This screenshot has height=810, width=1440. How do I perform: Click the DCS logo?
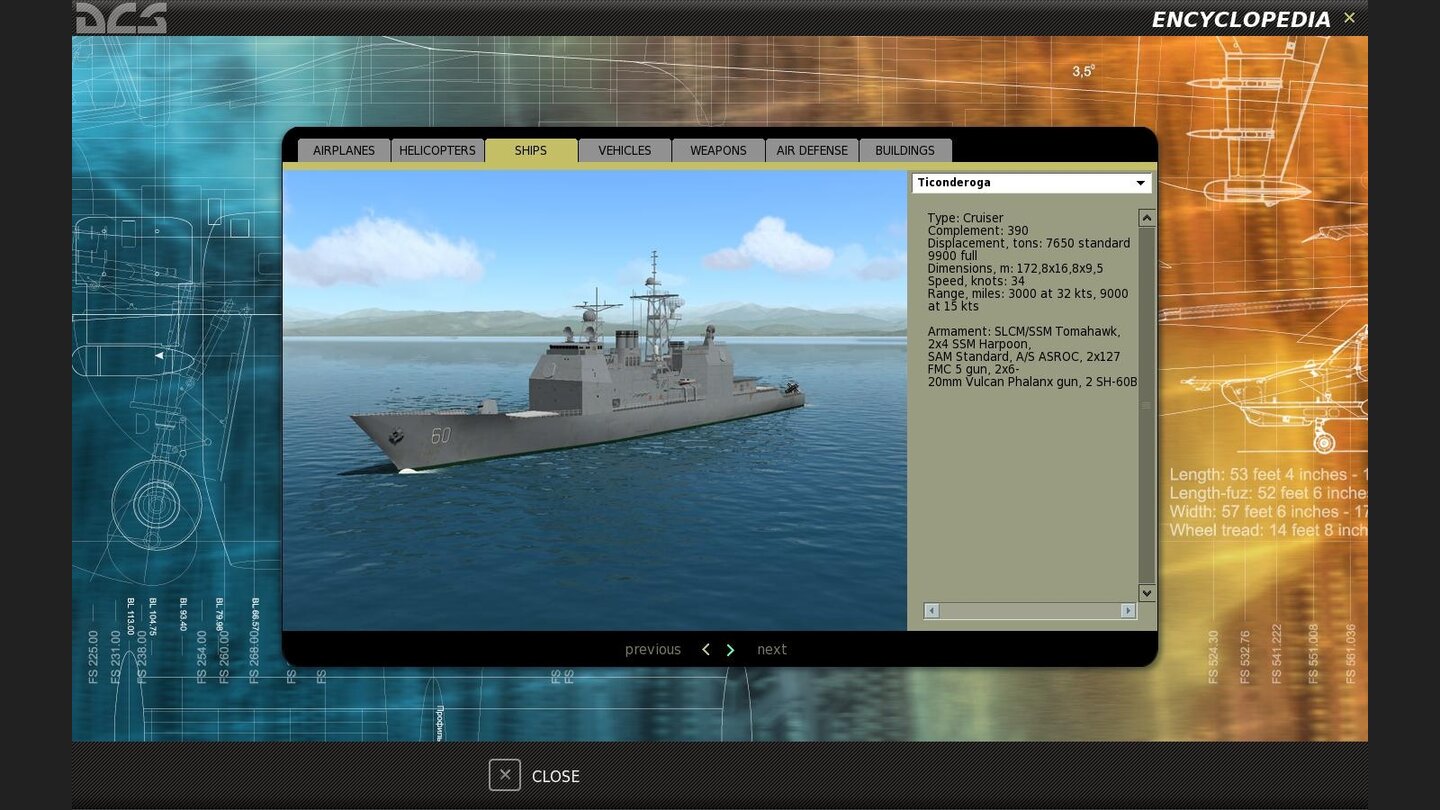[121, 18]
